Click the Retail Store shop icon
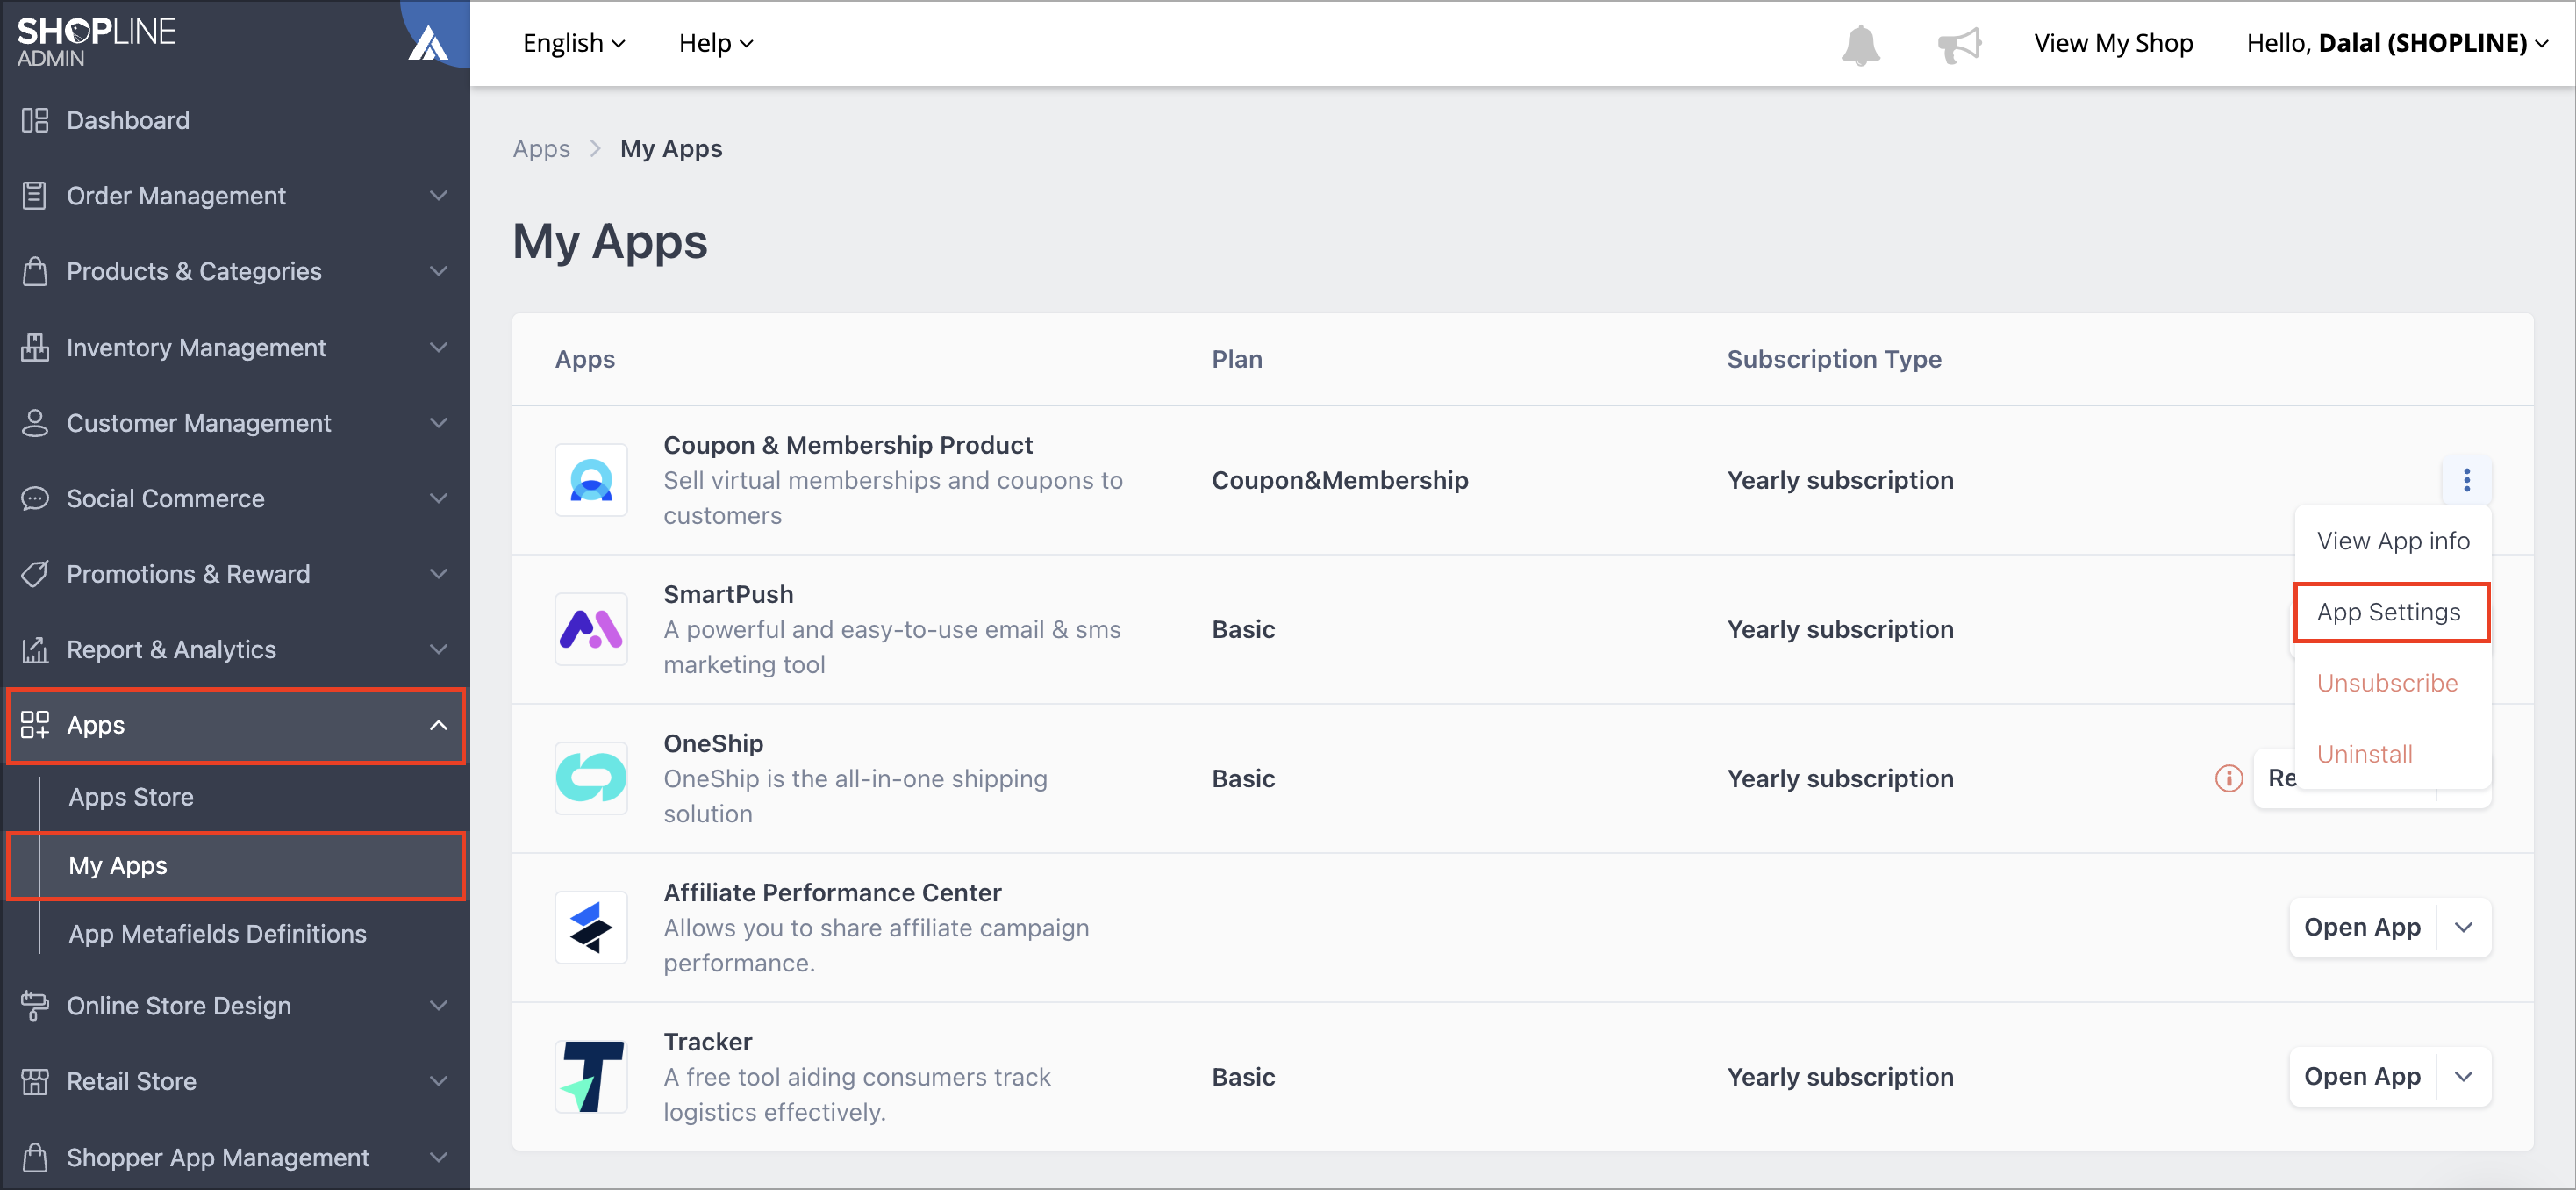2576x1190 pixels. click(x=35, y=1081)
